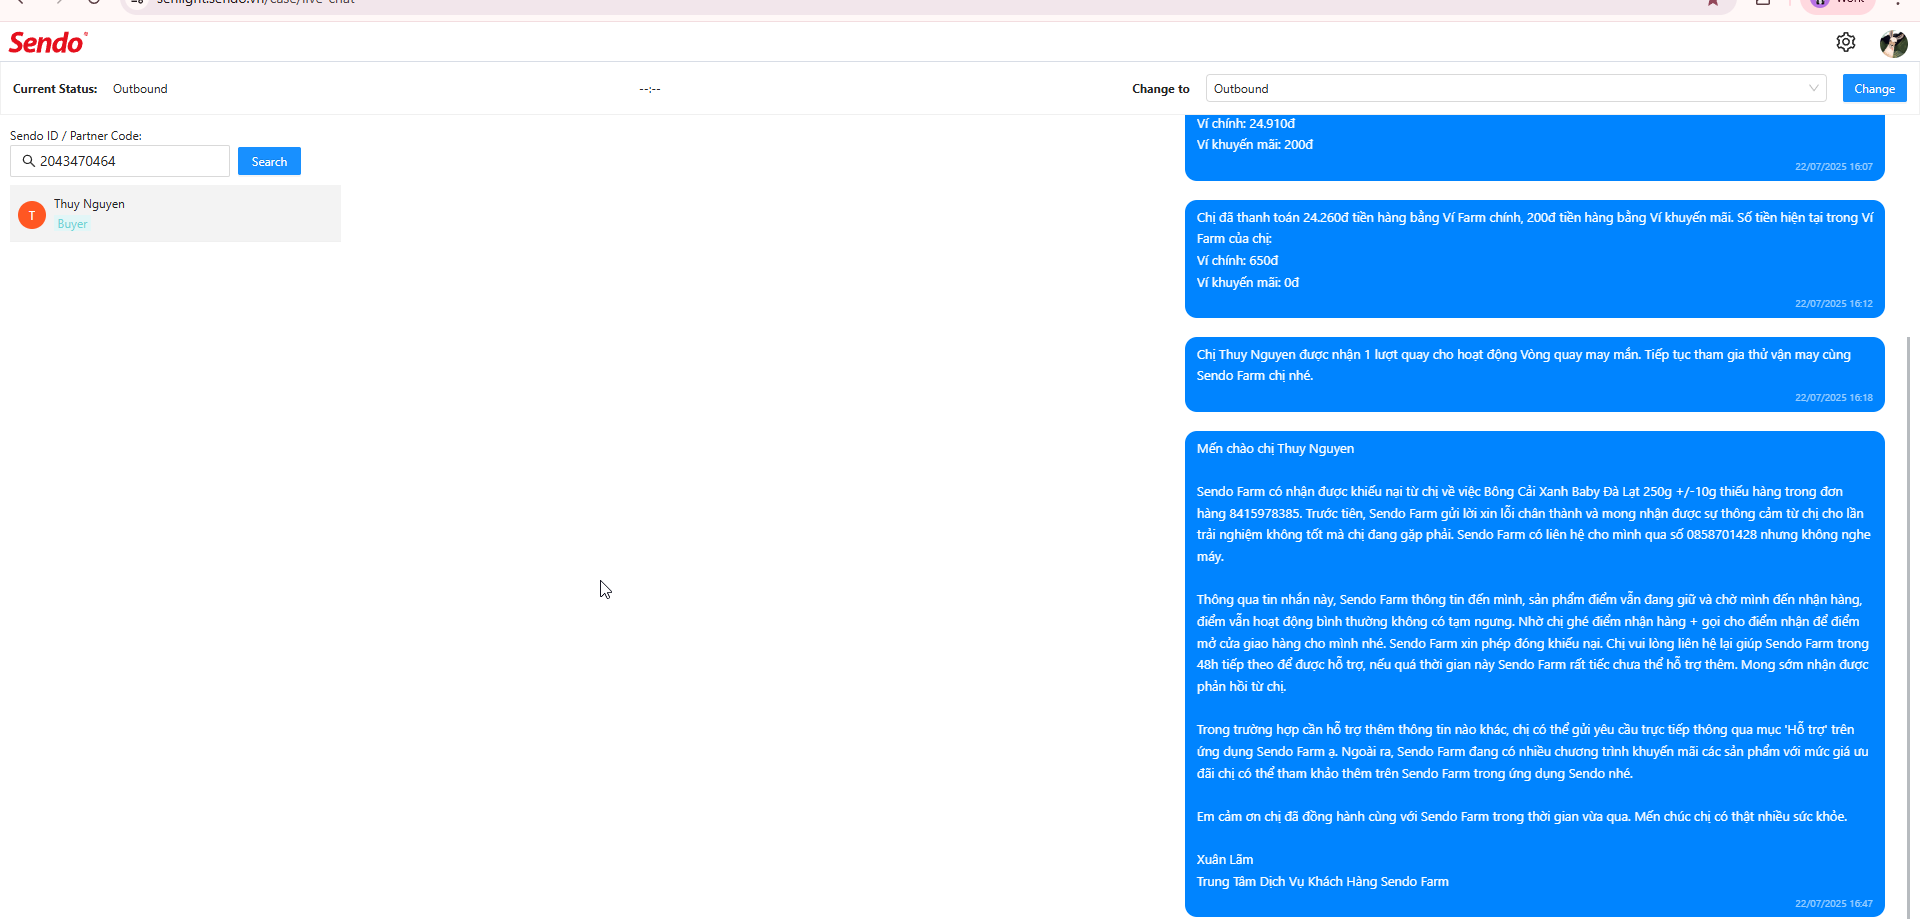The width and height of the screenshot is (1920, 919).
Task: Click the timestamp 22/07/2025 16:47
Action: pos(1833,904)
